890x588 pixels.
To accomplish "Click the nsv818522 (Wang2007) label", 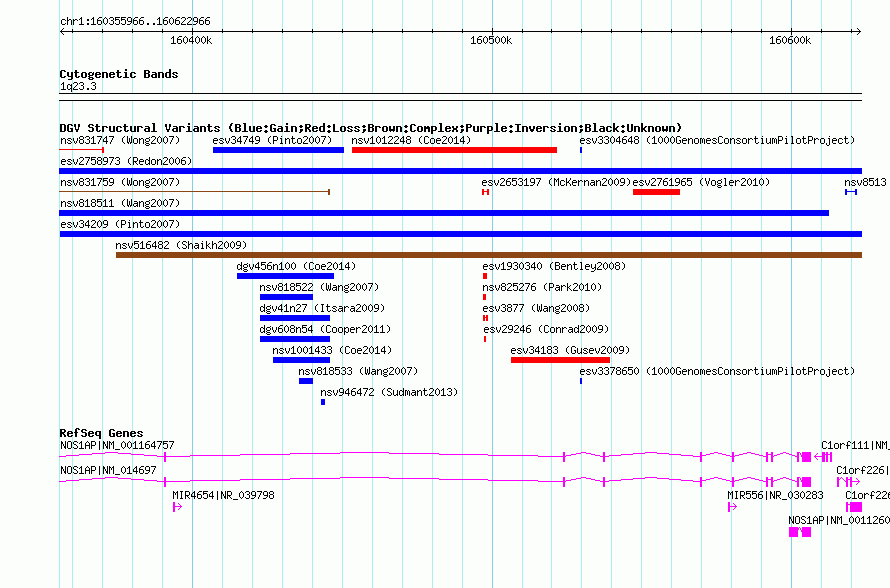I will pyautogui.click(x=319, y=287).
